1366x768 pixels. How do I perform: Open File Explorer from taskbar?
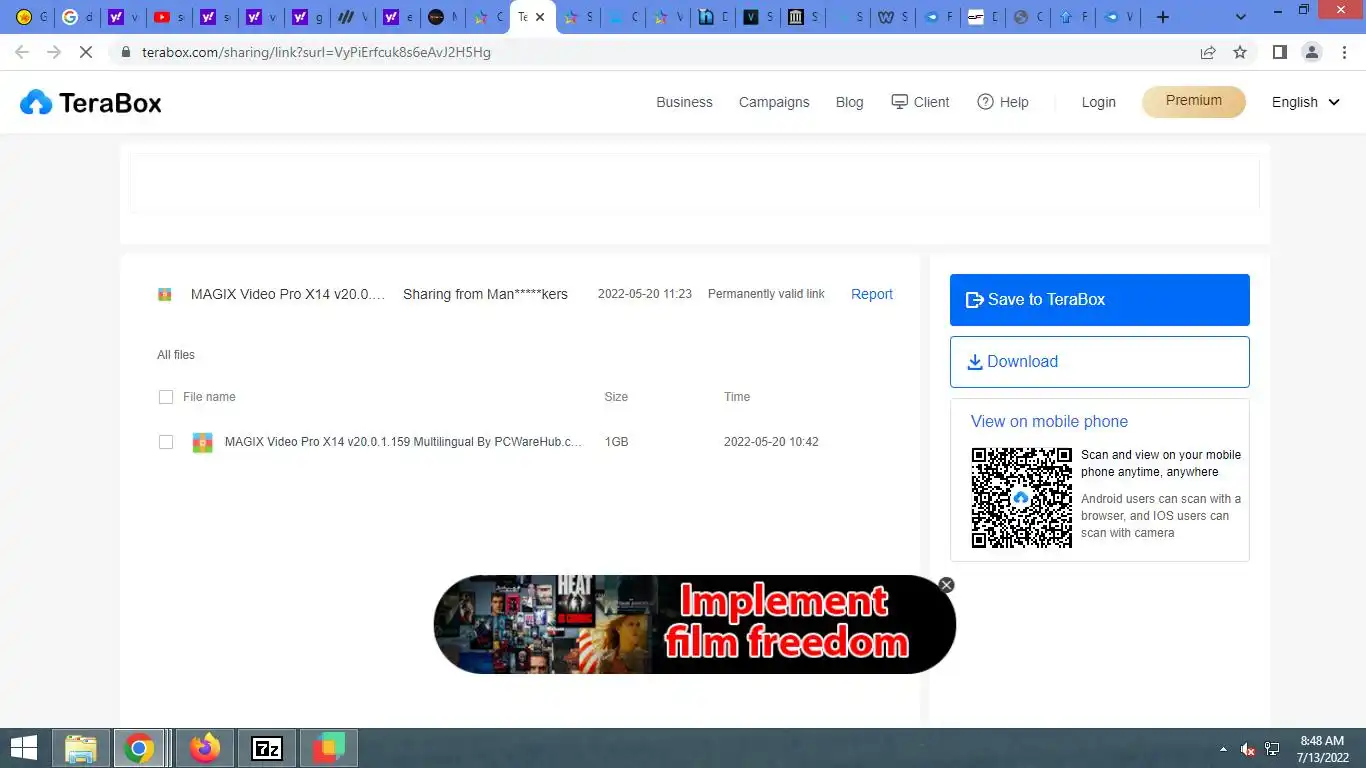[80, 748]
